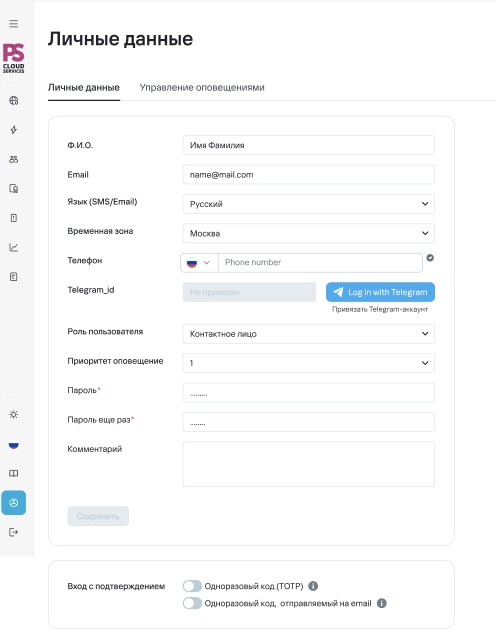Open the hamburger menu icon
The image size is (496, 642).
coord(14,24)
